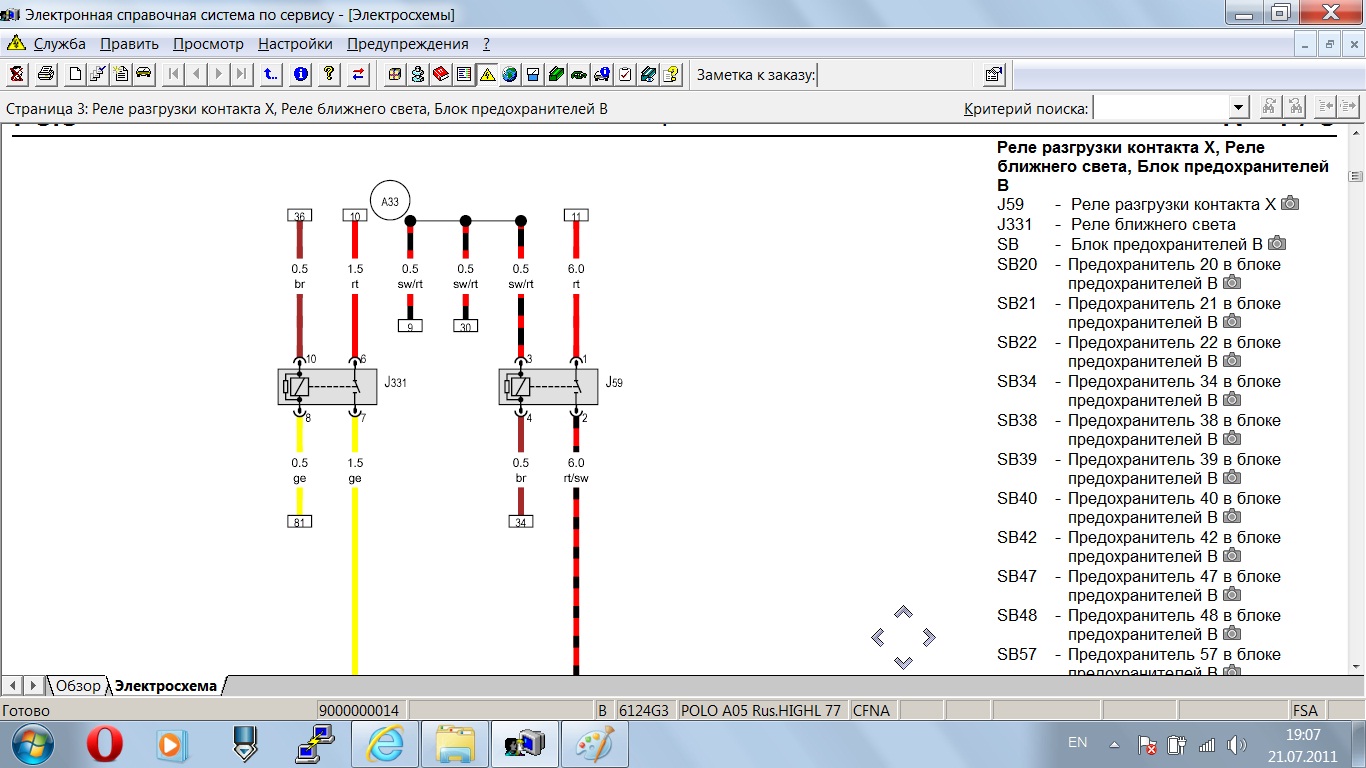Open the Настройки menu
Viewport: 1366px width, 768px height.
(295, 44)
